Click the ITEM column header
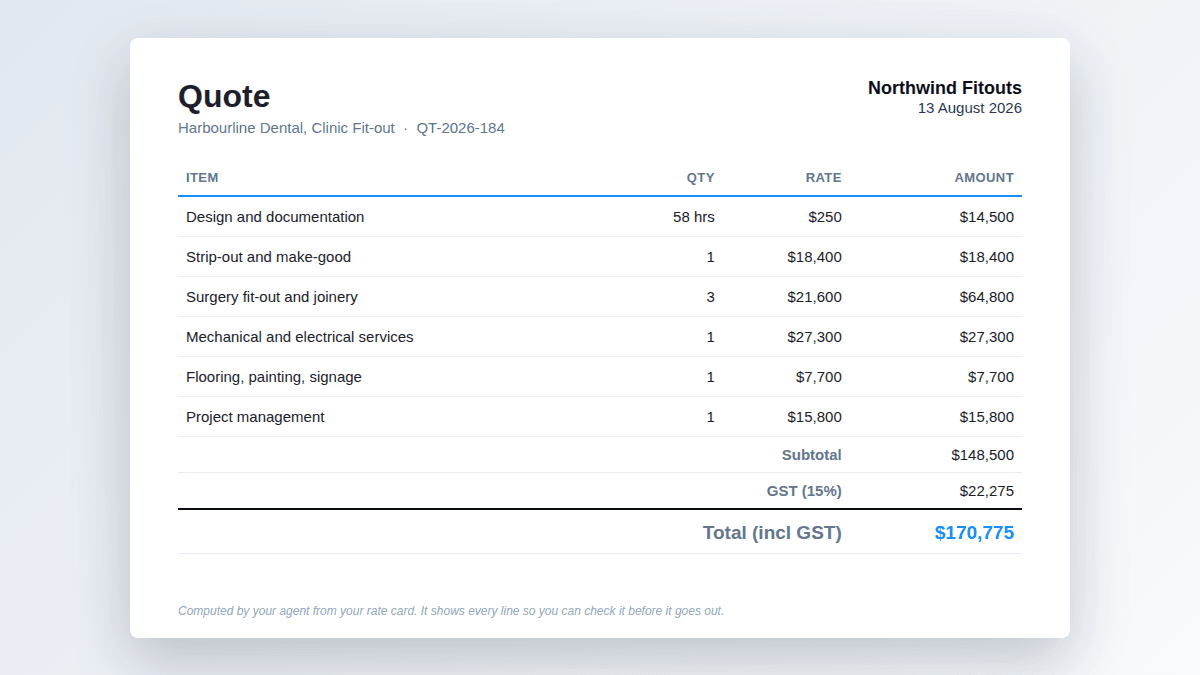This screenshot has width=1200, height=675. tap(202, 178)
